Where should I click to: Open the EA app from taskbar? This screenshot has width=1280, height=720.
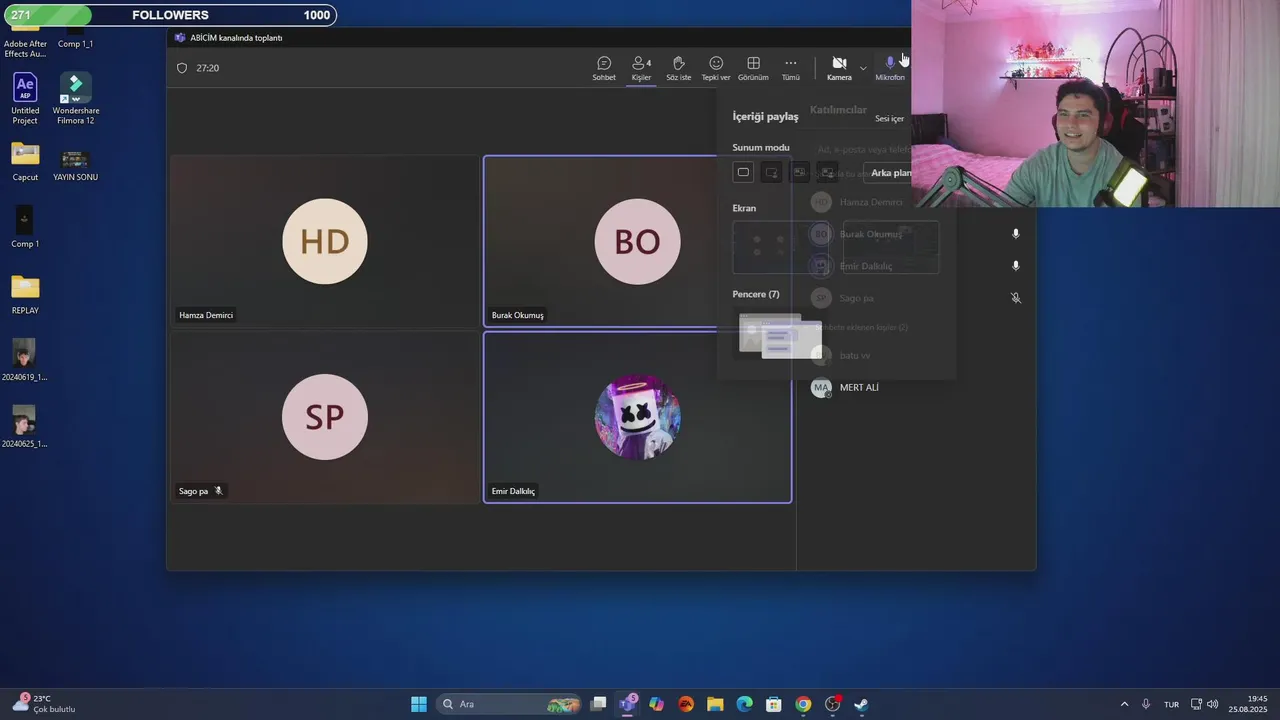pyautogui.click(x=686, y=704)
